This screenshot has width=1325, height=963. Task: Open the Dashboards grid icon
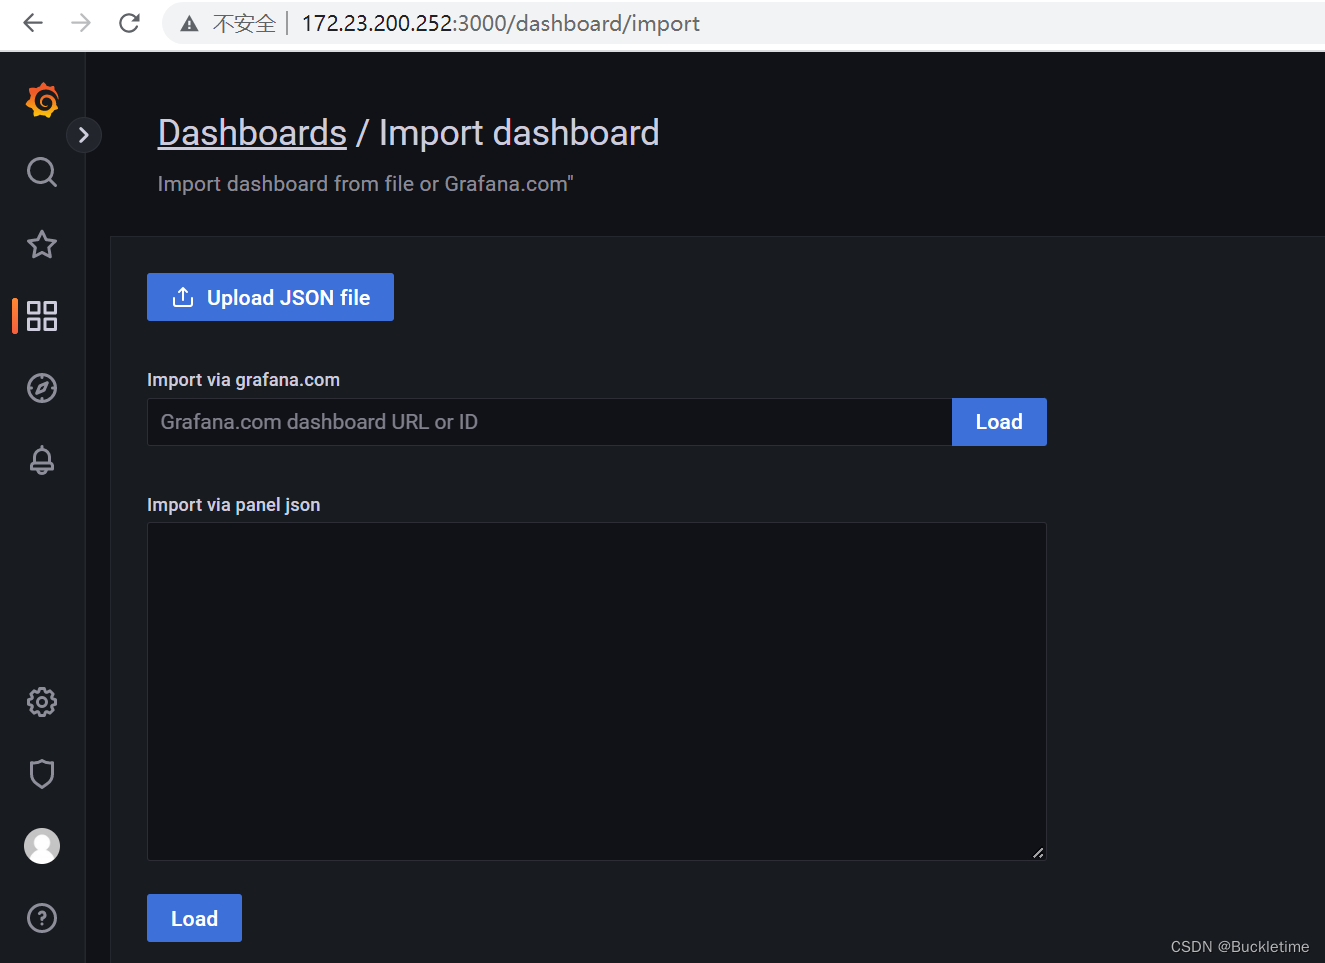pyautogui.click(x=42, y=316)
